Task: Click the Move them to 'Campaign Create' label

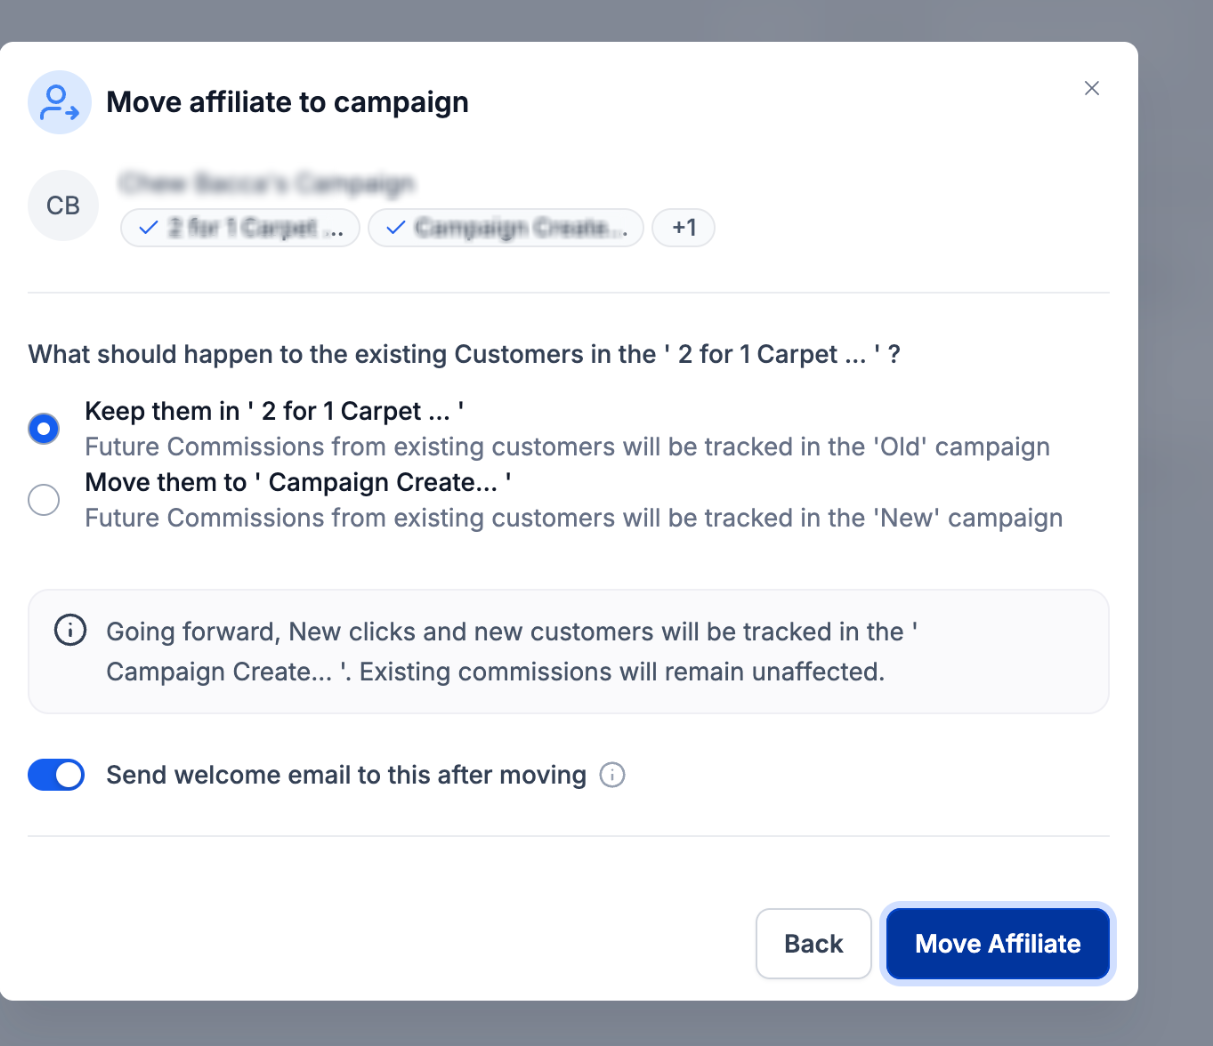Action: 298,482
